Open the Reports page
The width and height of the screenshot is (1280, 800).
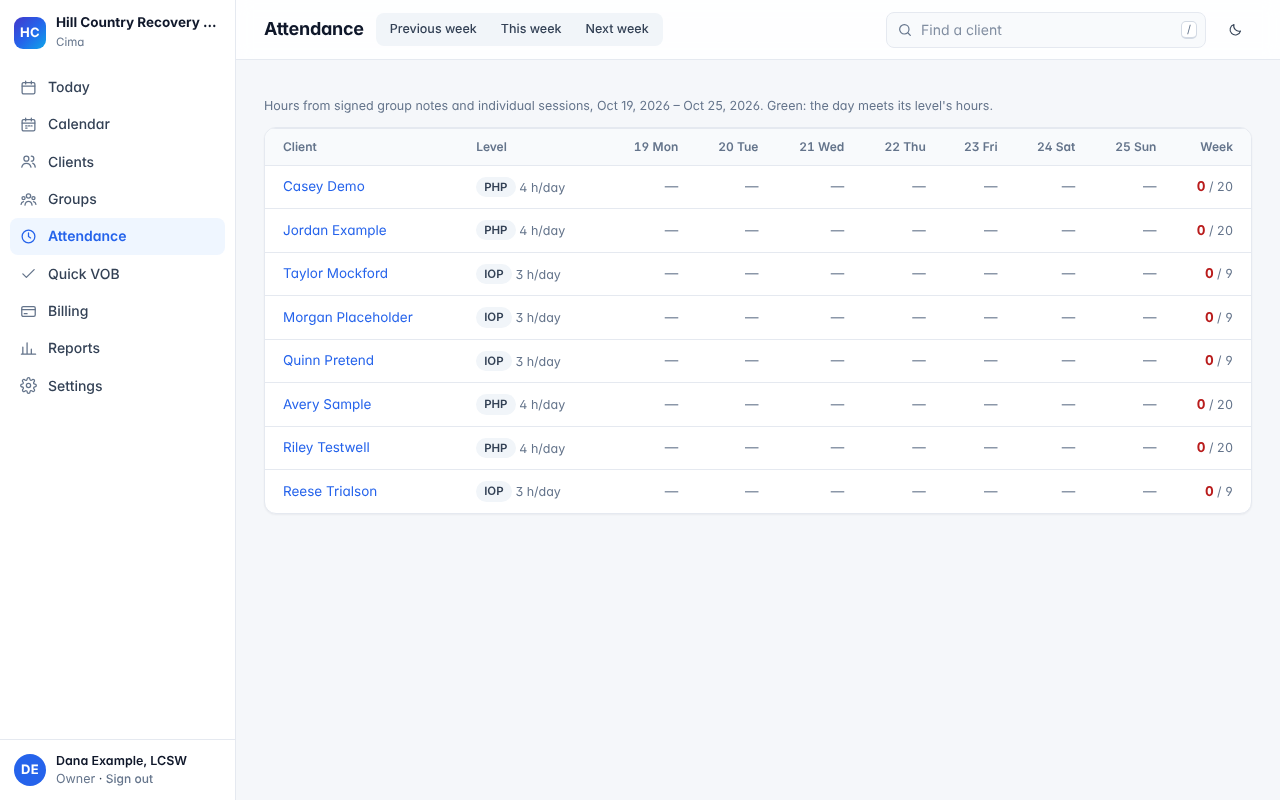(x=117, y=348)
